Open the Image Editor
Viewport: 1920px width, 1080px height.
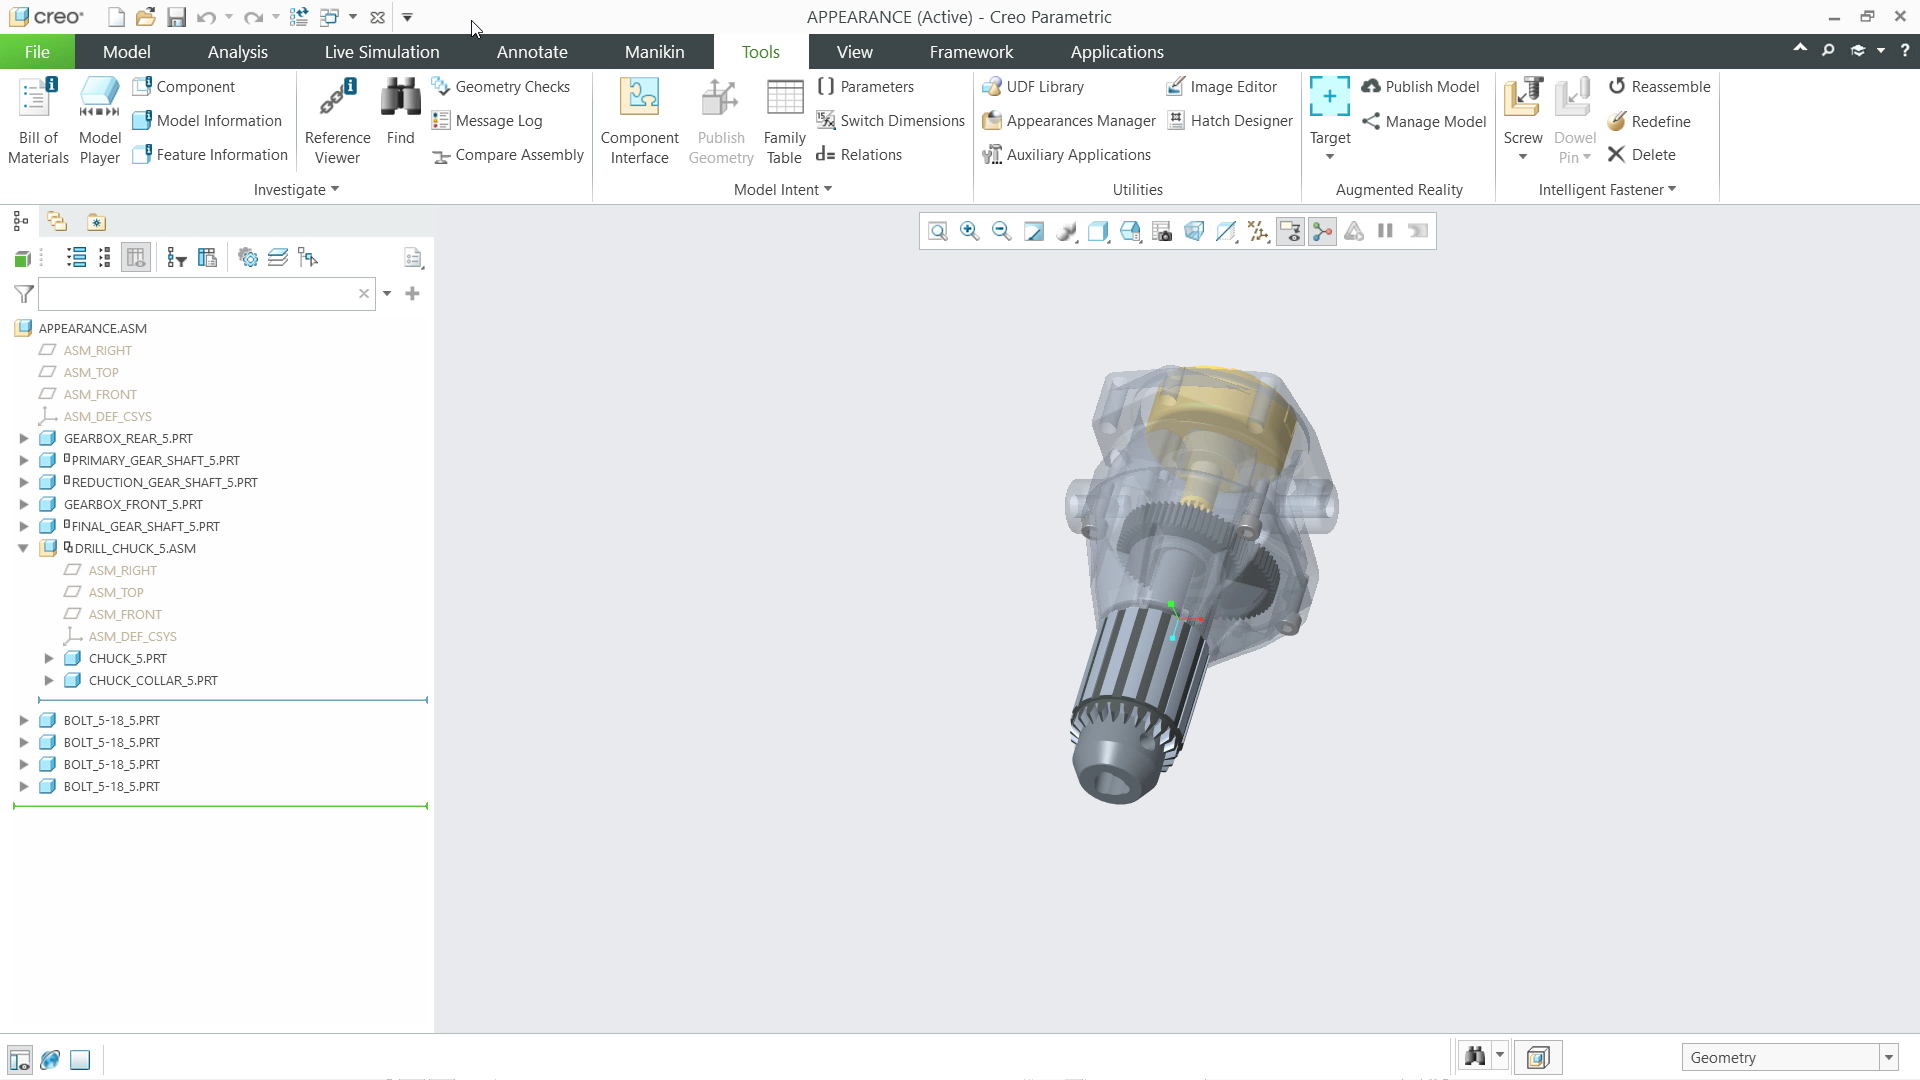coord(1221,87)
